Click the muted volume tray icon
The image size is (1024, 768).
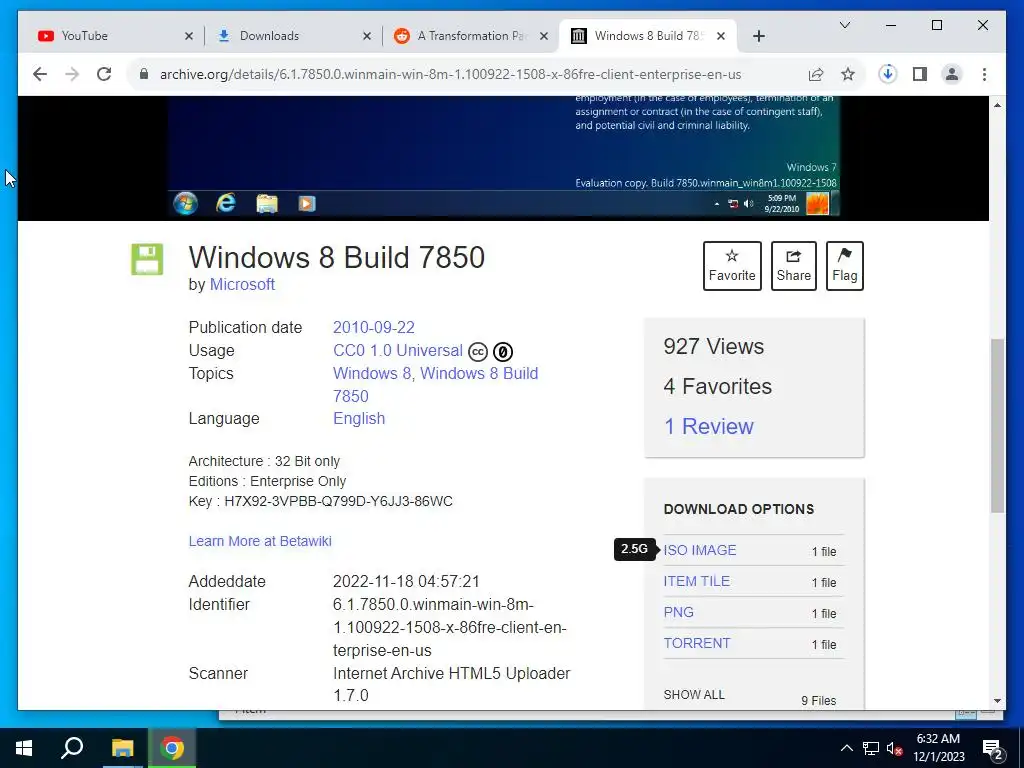895,748
